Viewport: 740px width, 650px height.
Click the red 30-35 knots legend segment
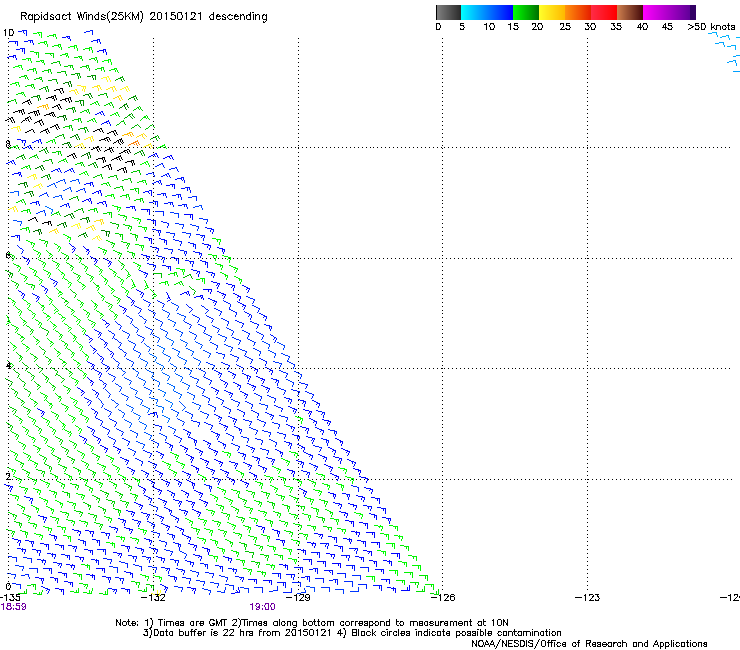point(604,12)
